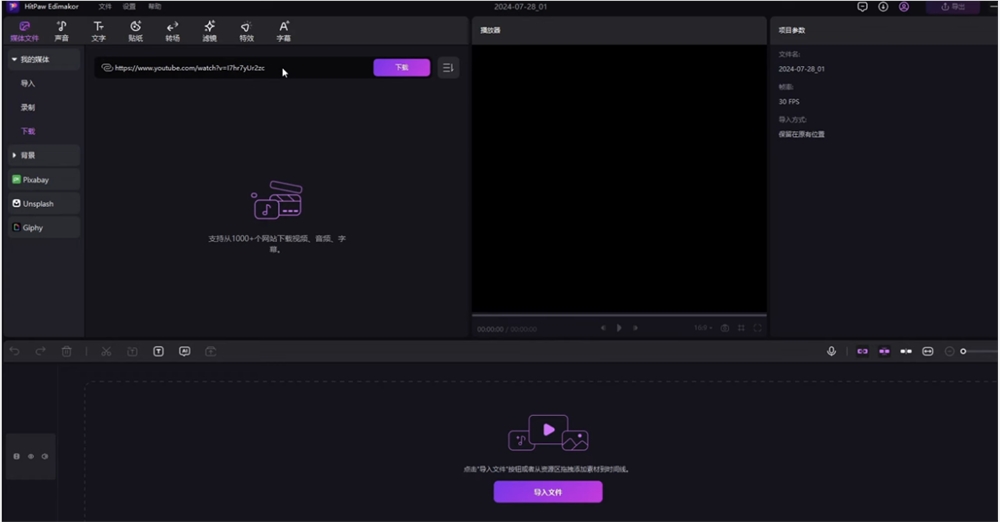Click the purple 下载 button
This screenshot has height=522, width=1000.
point(401,68)
